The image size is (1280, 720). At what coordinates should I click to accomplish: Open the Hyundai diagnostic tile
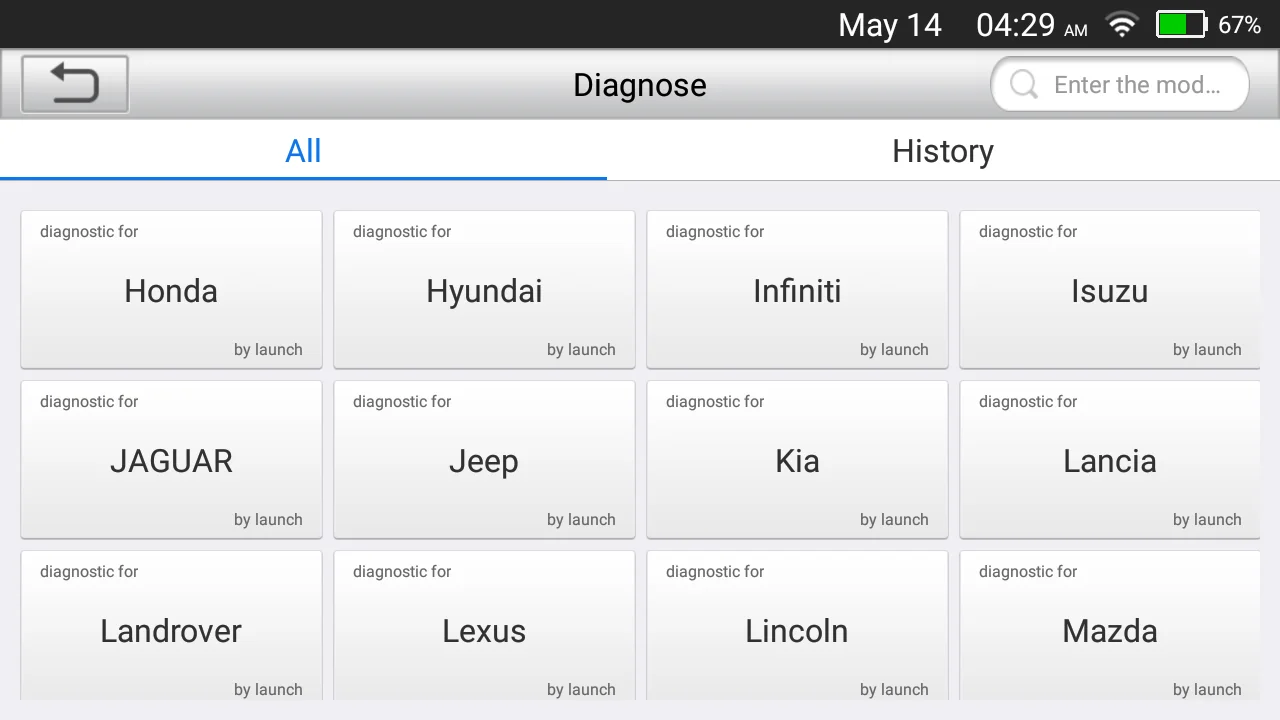point(484,289)
